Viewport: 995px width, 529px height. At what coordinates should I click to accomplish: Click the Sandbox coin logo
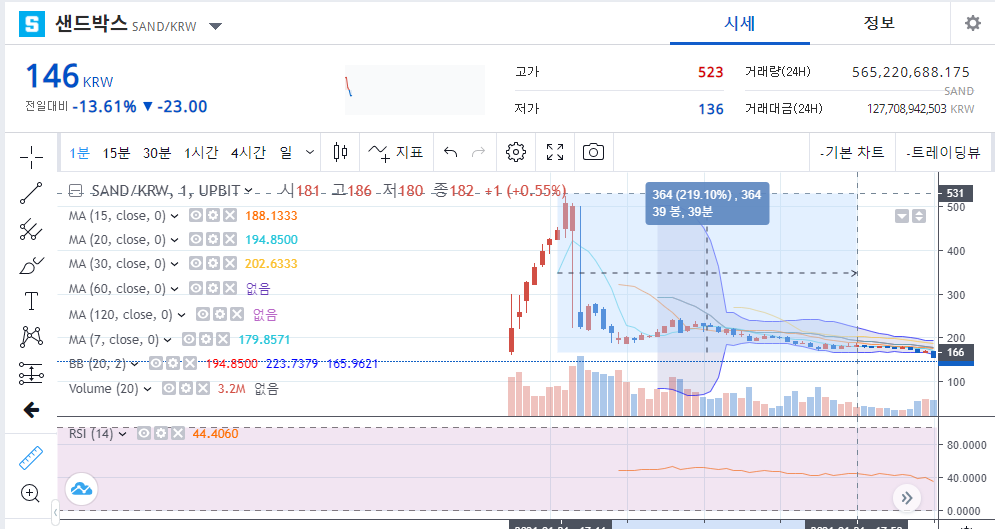[x=32, y=24]
